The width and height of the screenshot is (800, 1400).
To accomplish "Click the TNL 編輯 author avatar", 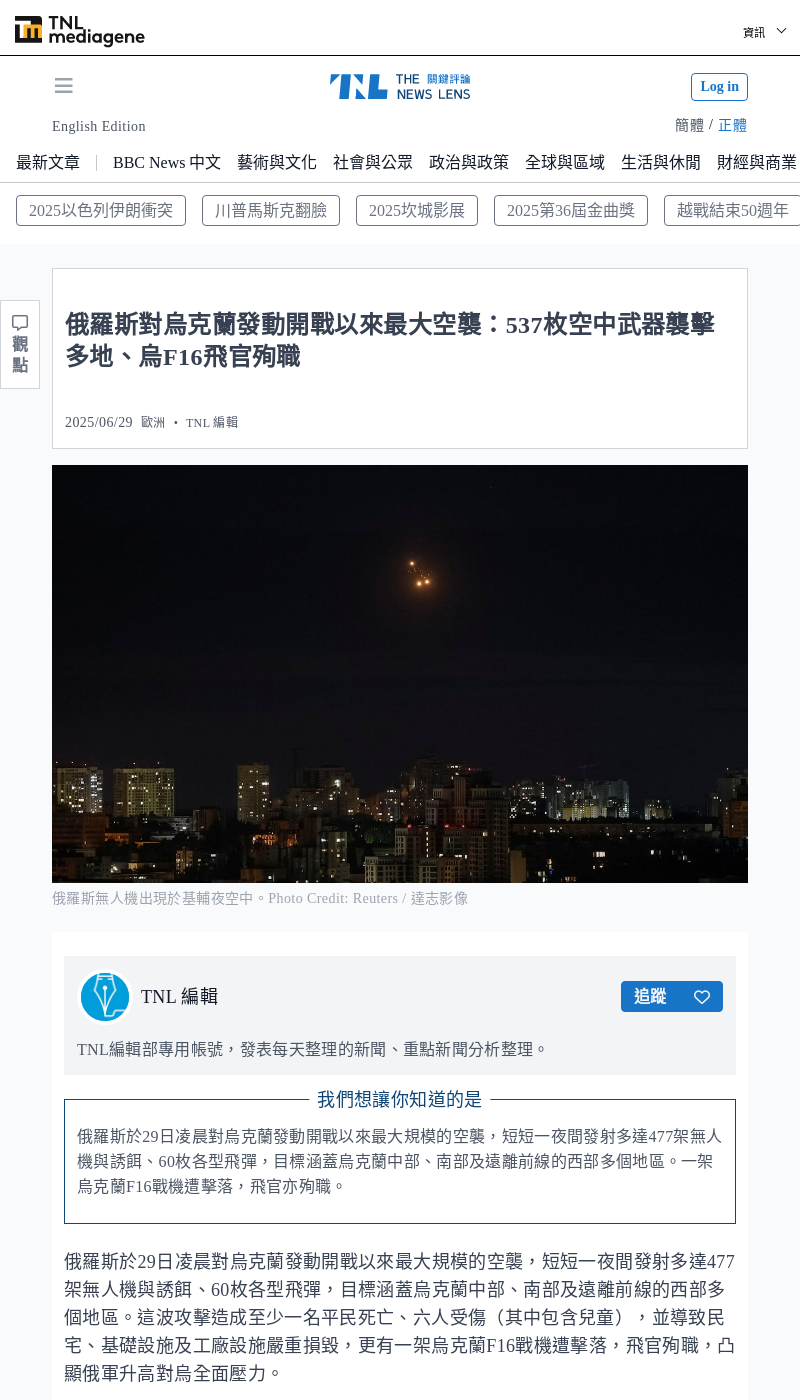I will (x=105, y=997).
